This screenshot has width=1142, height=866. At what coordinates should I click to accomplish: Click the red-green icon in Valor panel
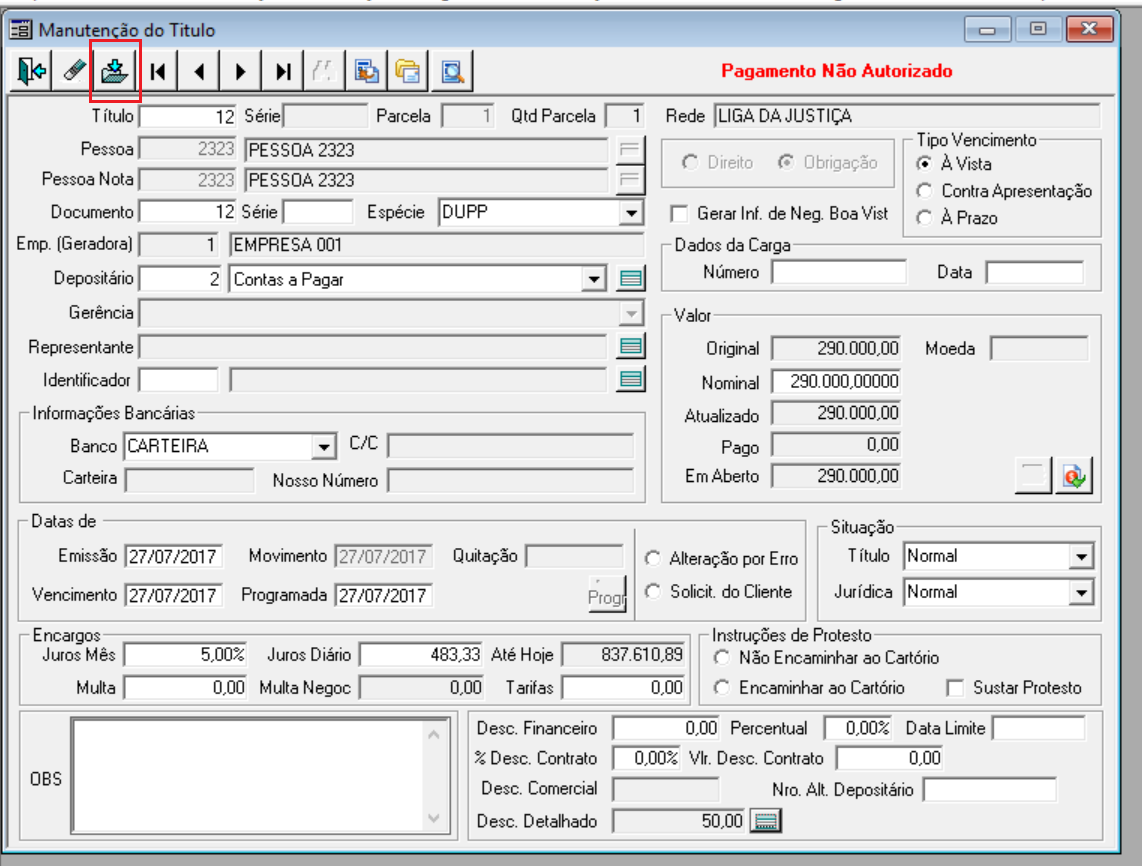(x=1074, y=477)
